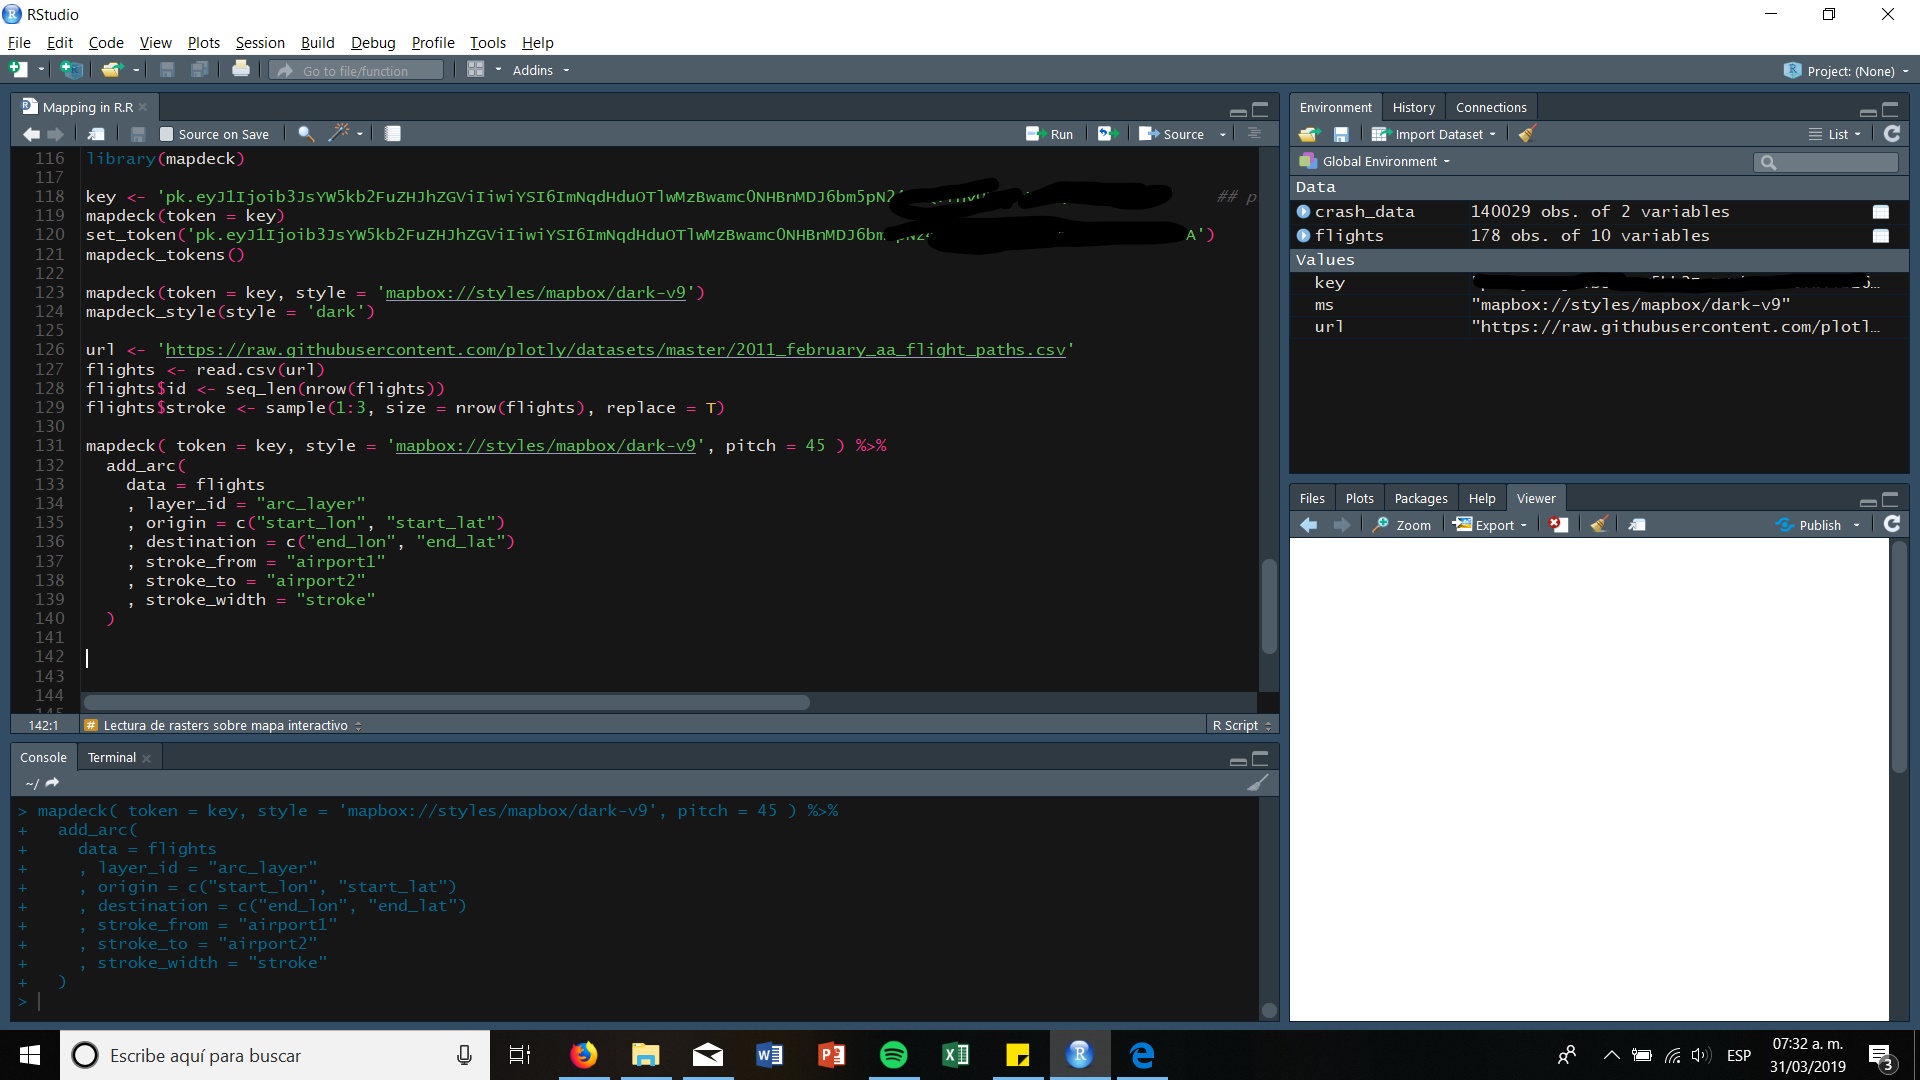Open Spotify from the taskbar
1920x1080 pixels.
tap(893, 1055)
